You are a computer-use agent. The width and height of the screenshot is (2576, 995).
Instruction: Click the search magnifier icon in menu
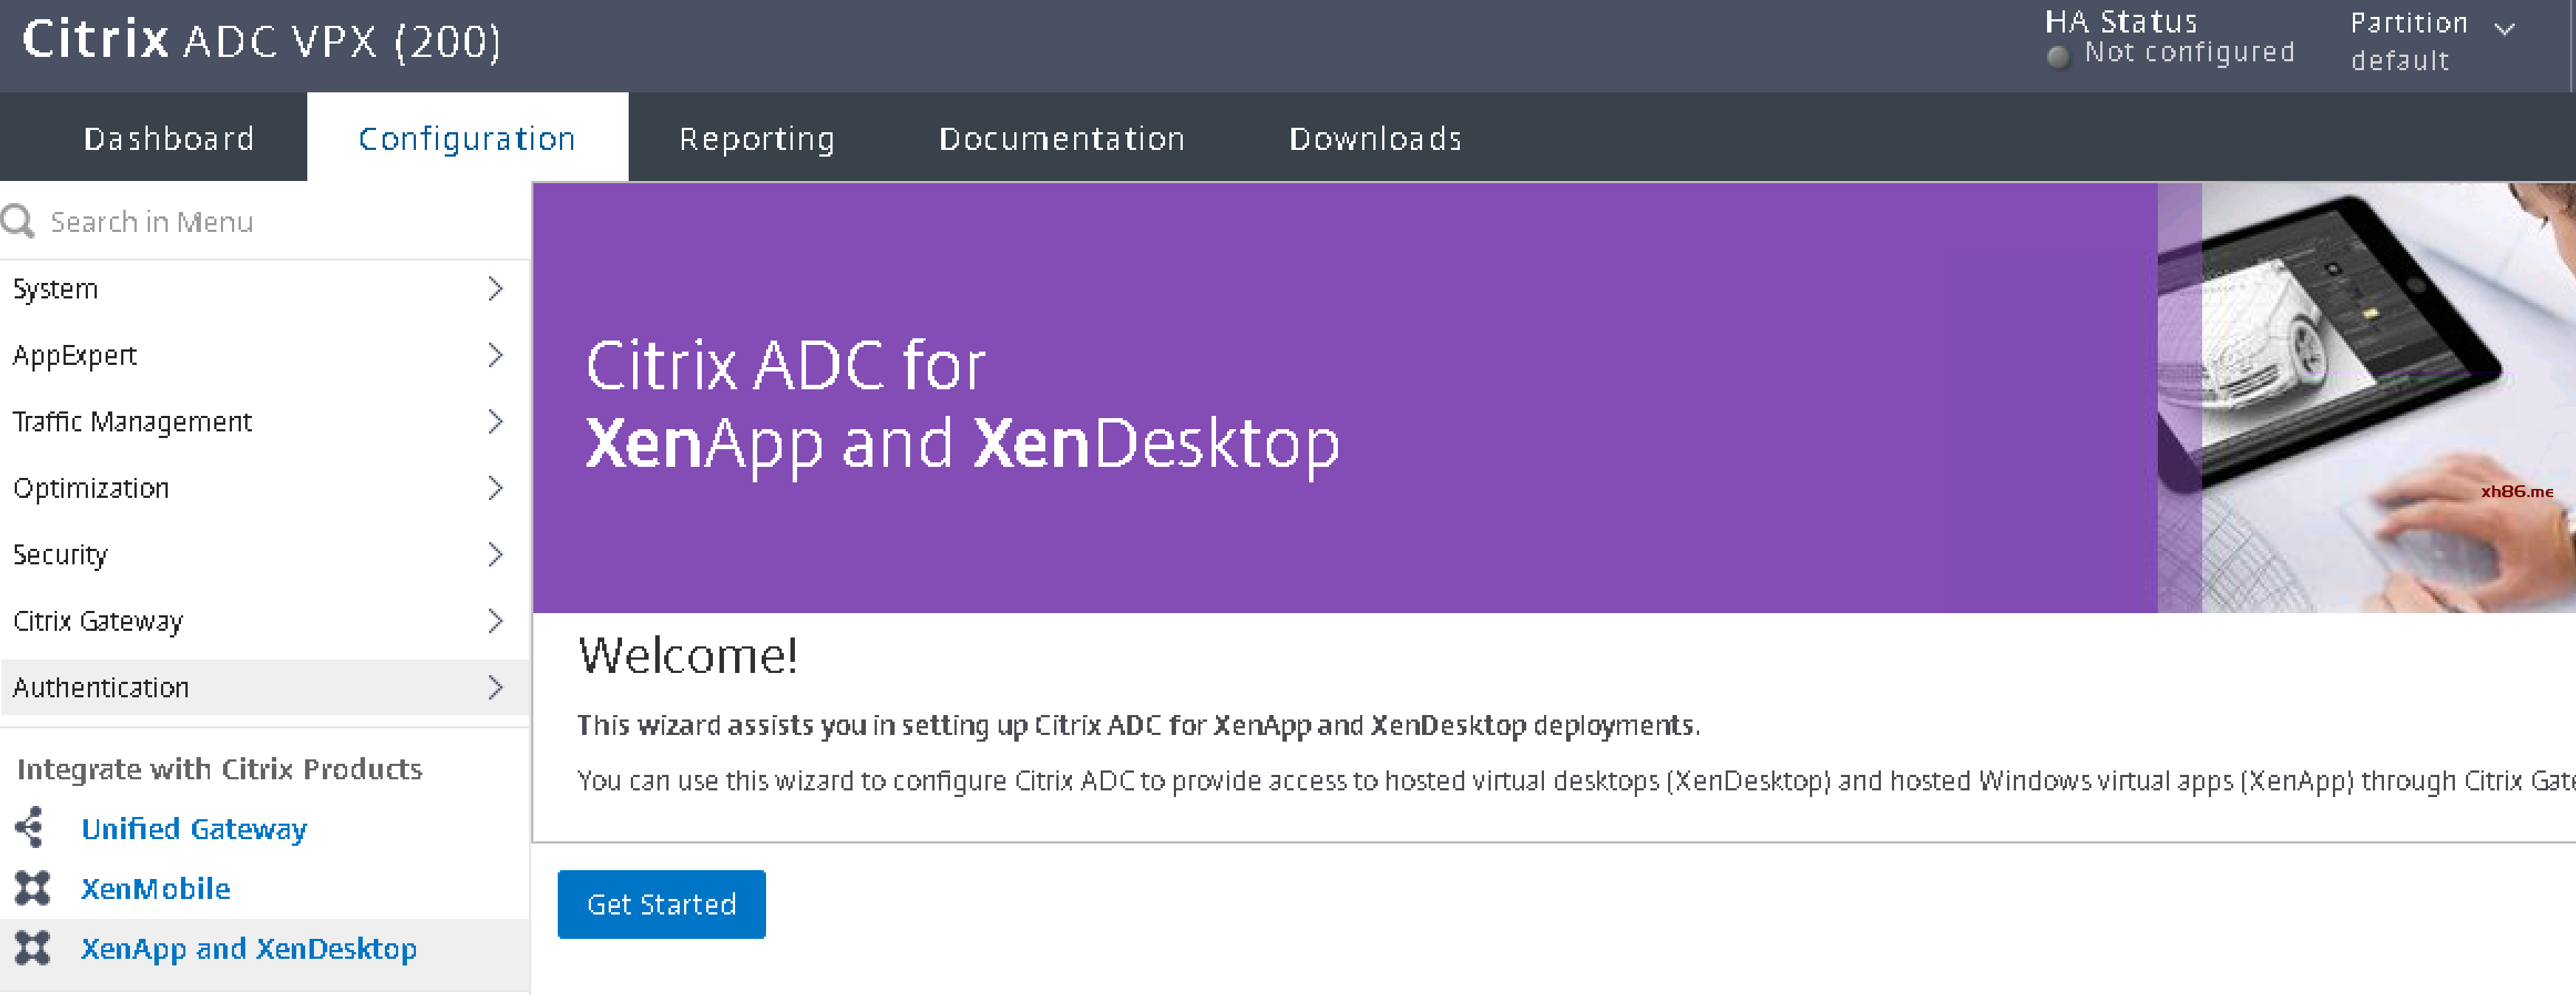[x=18, y=221]
